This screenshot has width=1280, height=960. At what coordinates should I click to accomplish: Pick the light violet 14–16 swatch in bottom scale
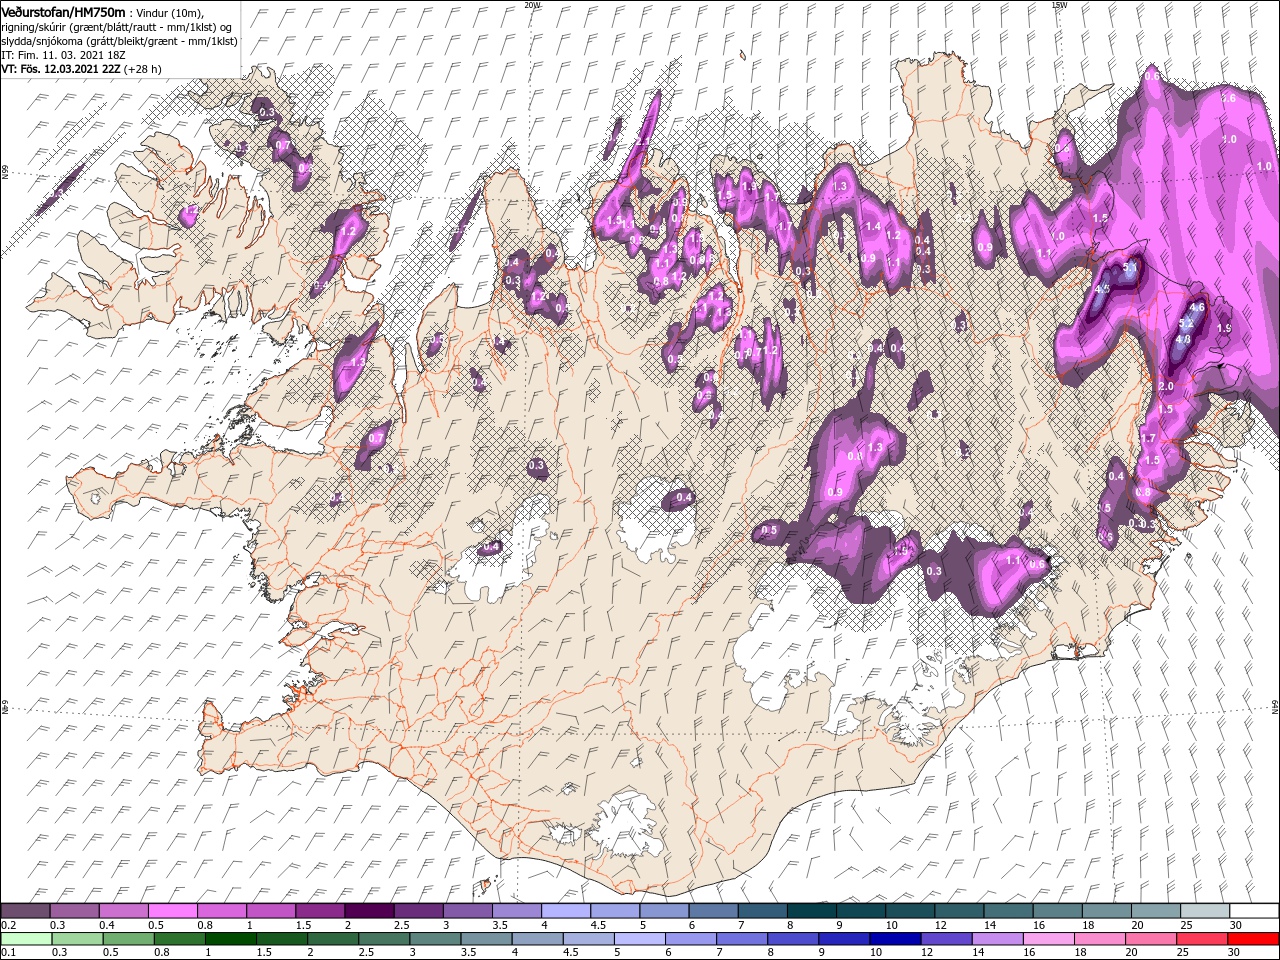coord(996,939)
